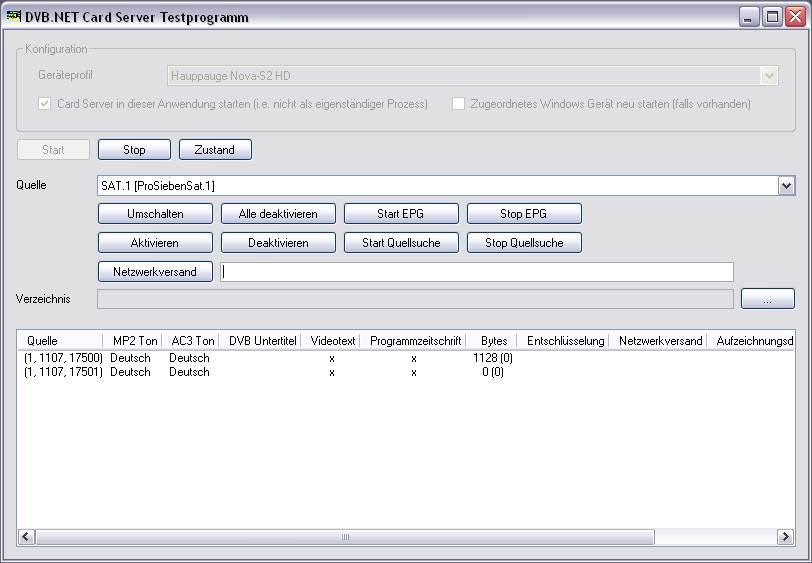Image resolution: width=812 pixels, height=563 pixels.
Task: Click the DVB.NET application icon in title bar
Action: pos(14,17)
